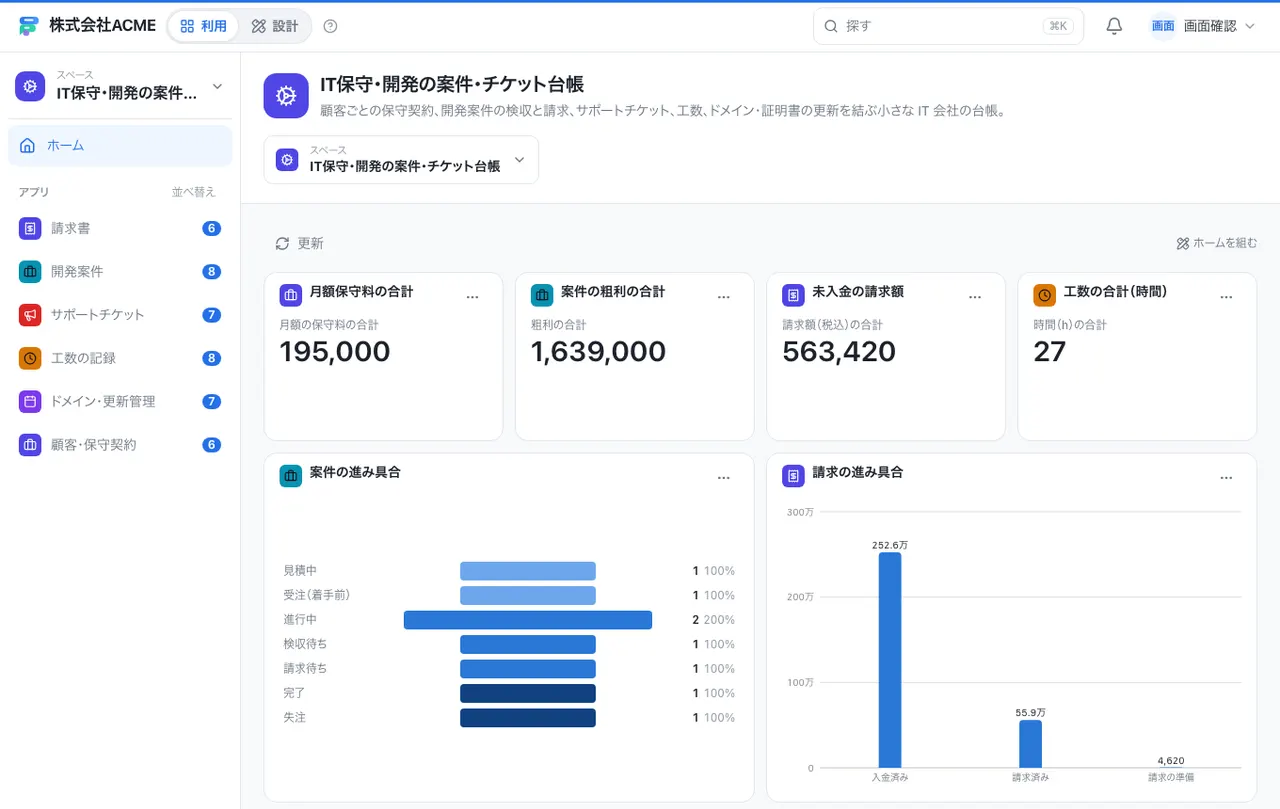The width and height of the screenshot is (1280, 809).
Task: Click the 入金済み bar in the chart
Action: (x=890, y=660)
